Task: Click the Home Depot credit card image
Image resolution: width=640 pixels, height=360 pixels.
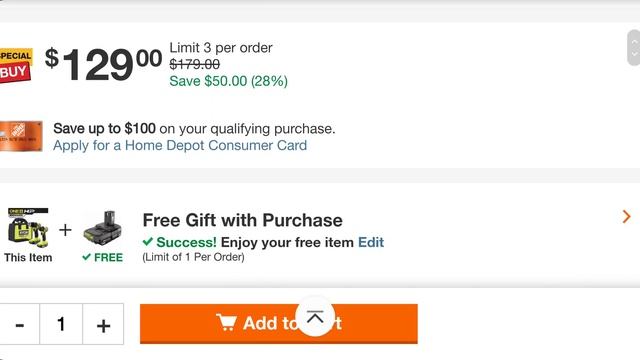Action: 21,136
